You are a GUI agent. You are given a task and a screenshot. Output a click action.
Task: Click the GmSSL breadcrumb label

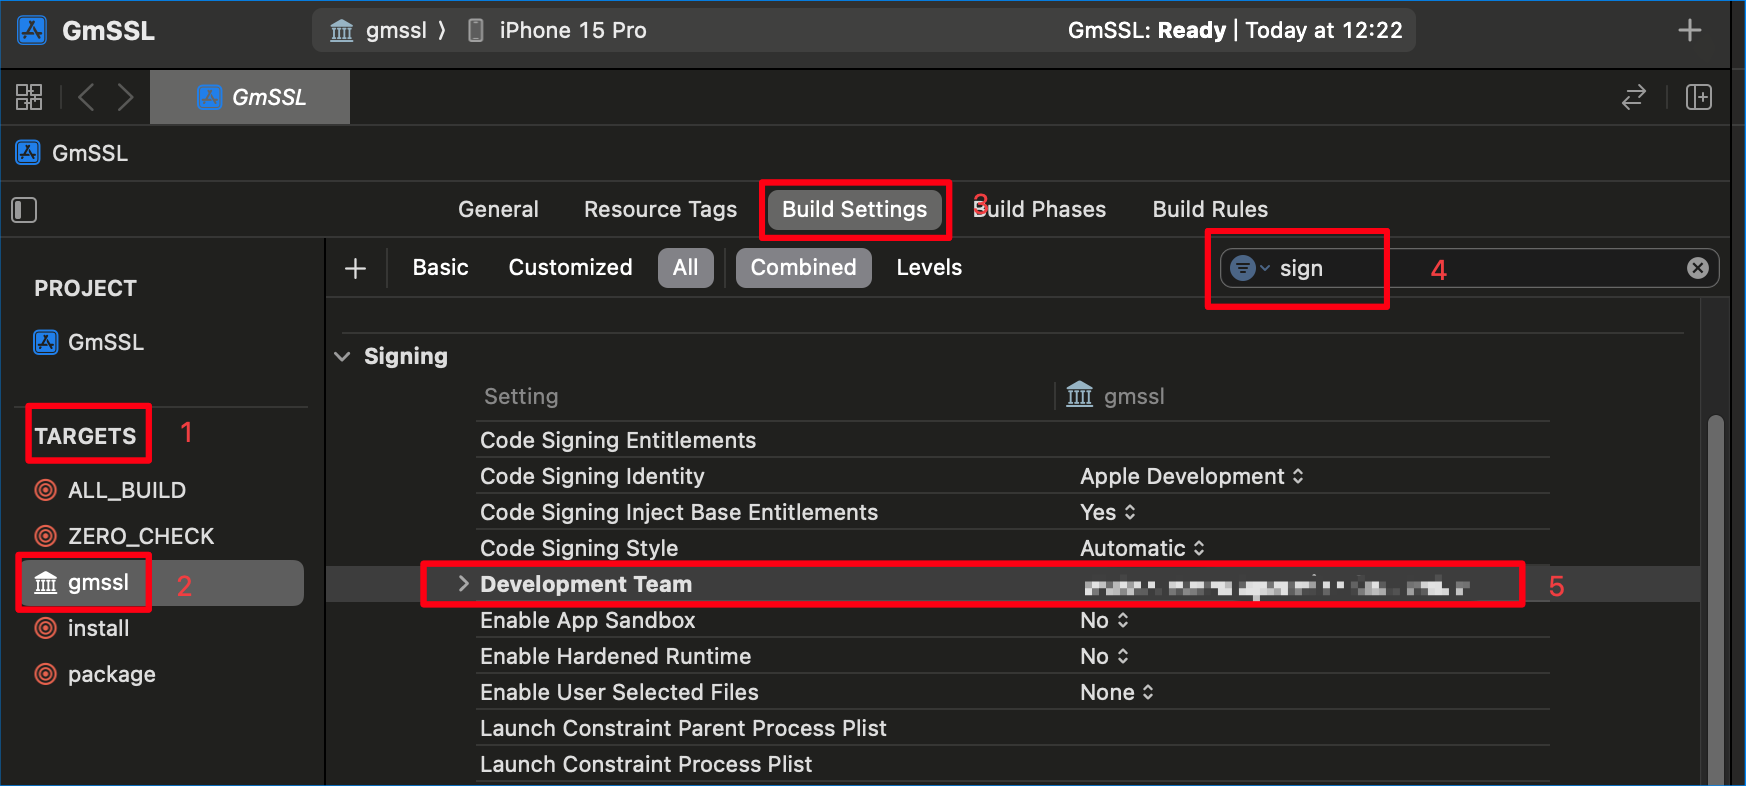click(x=90, y=153)
